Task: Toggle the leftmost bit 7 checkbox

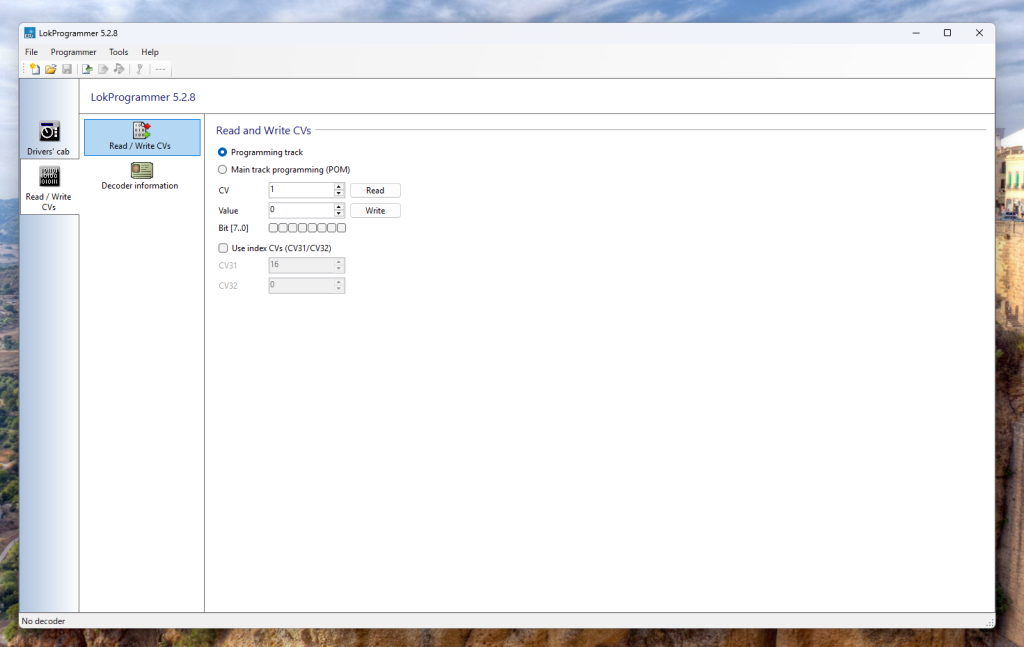Action: point(273,228)
